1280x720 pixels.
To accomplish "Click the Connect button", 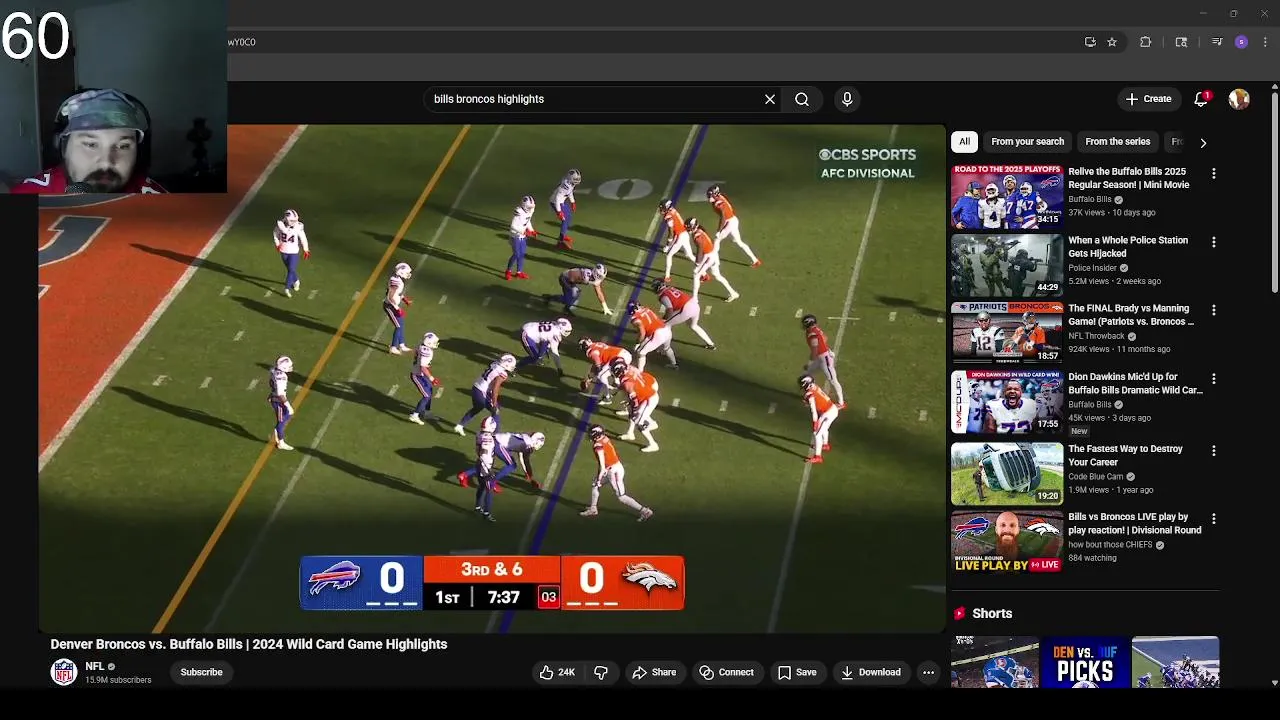I will (x=726, y=672).
